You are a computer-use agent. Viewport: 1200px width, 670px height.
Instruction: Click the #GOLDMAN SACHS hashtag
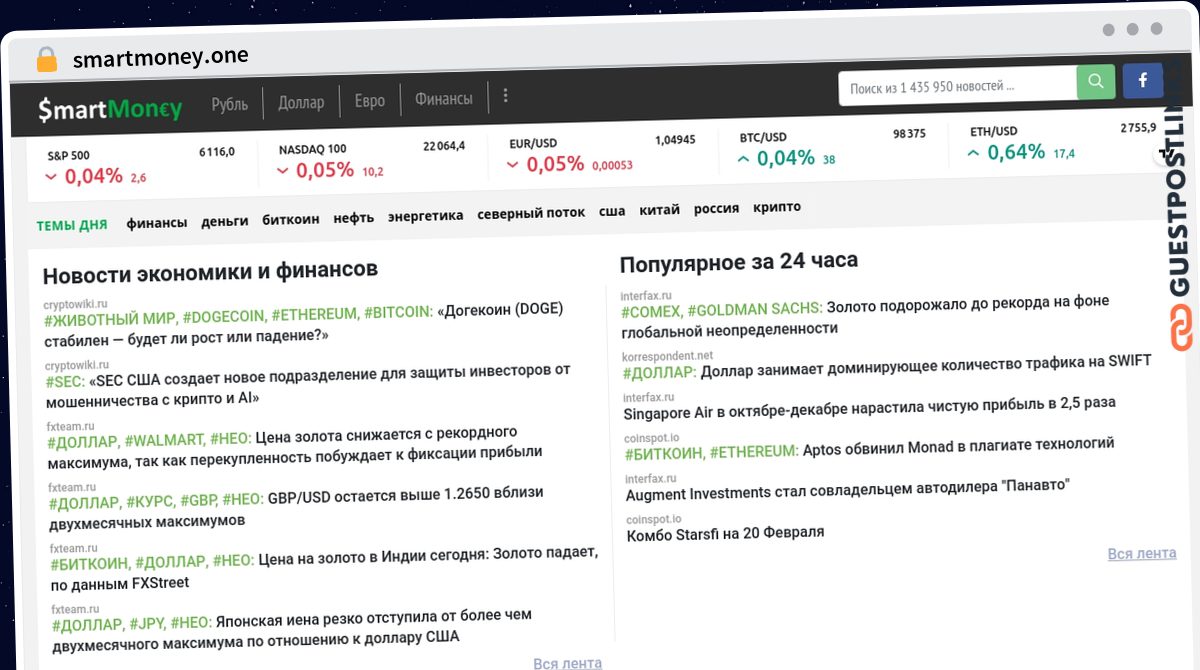coord(755,309)
